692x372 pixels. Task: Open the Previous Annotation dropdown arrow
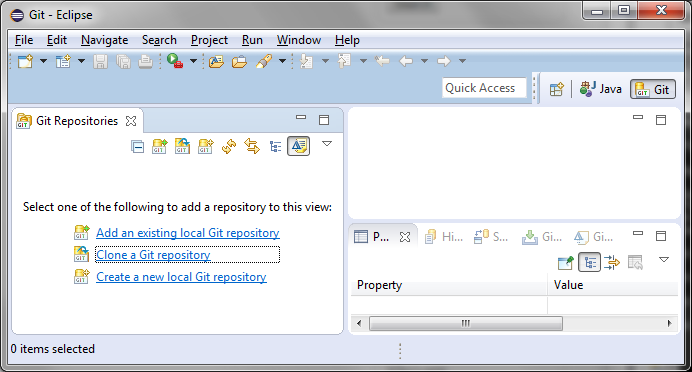click(363, 61)
